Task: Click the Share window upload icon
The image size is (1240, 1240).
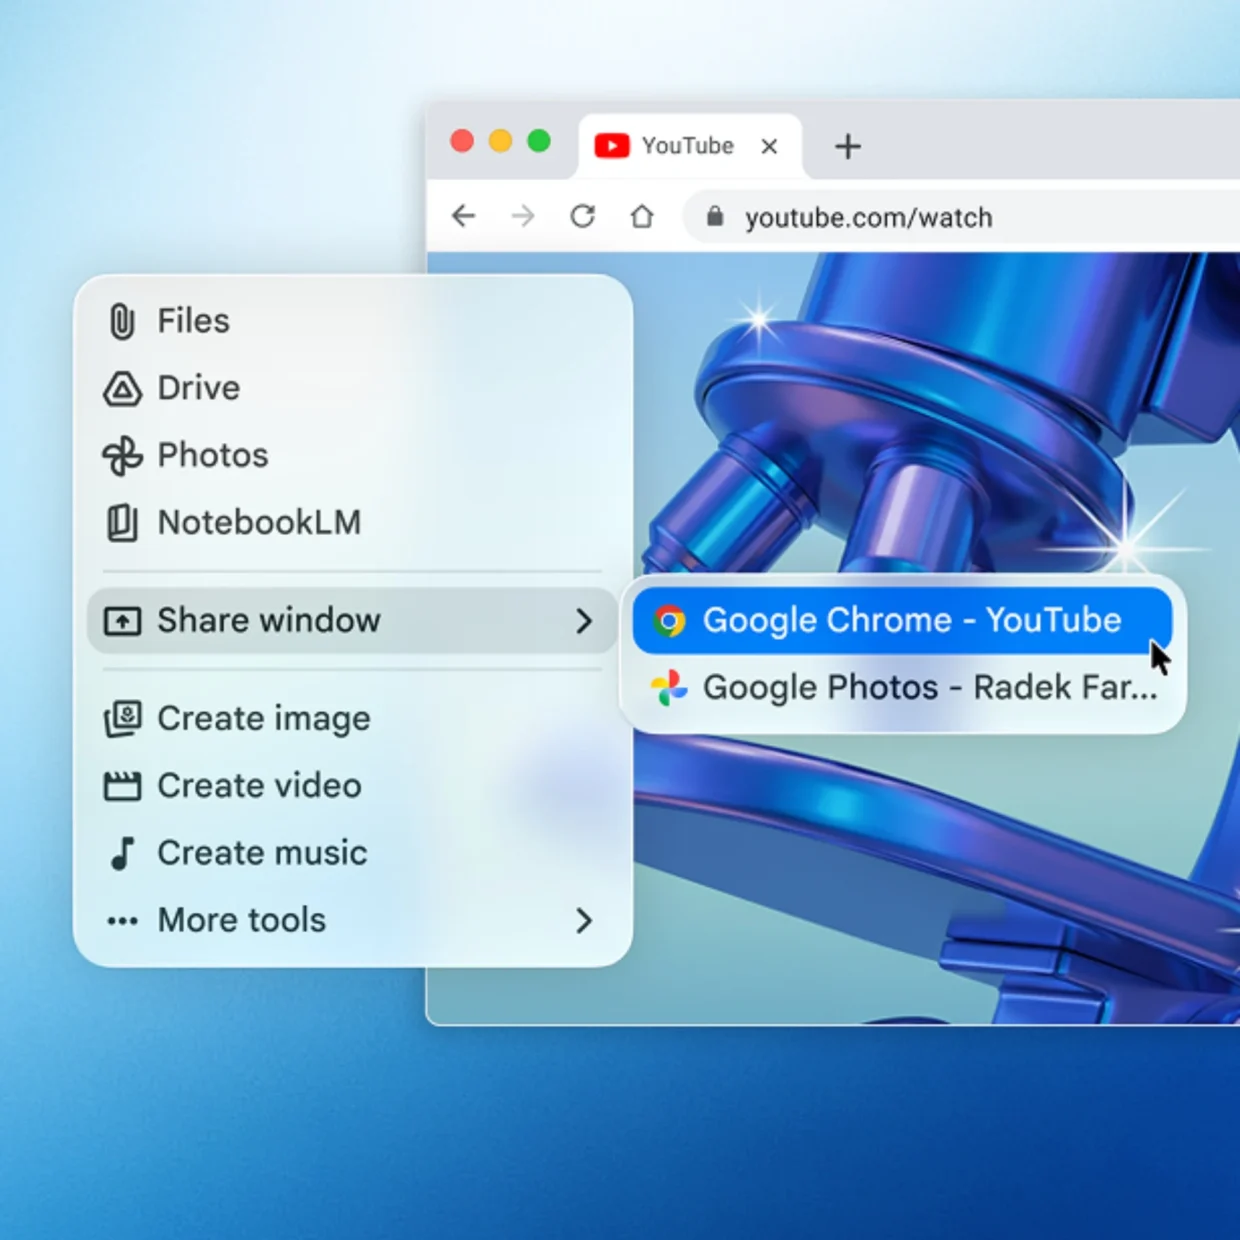Action: (121, 621)
